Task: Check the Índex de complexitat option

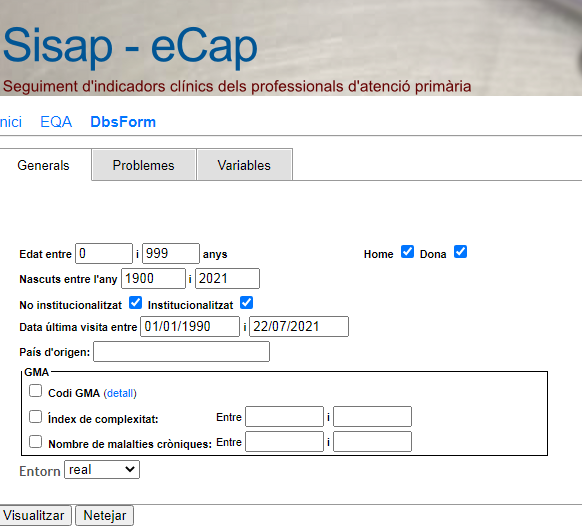Action: [36, 417]
